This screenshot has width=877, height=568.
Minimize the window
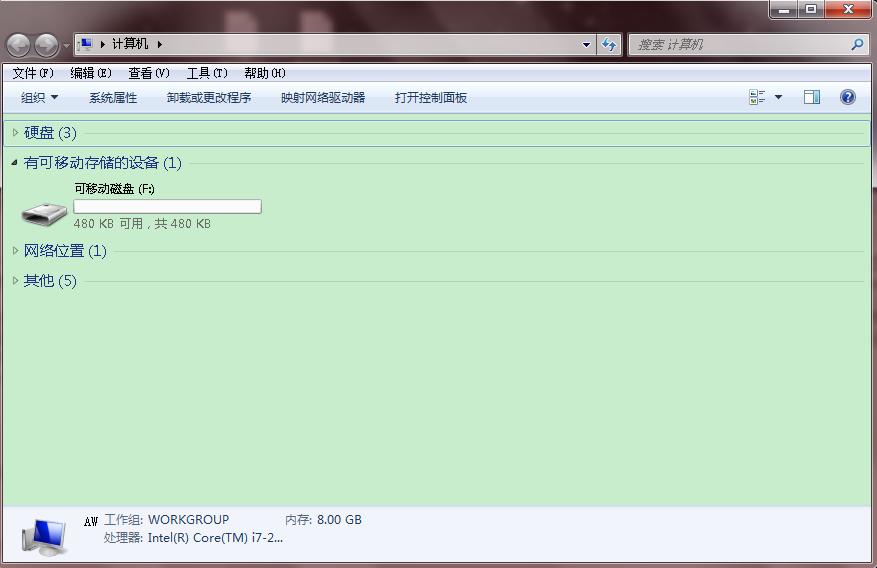point(783,10)
